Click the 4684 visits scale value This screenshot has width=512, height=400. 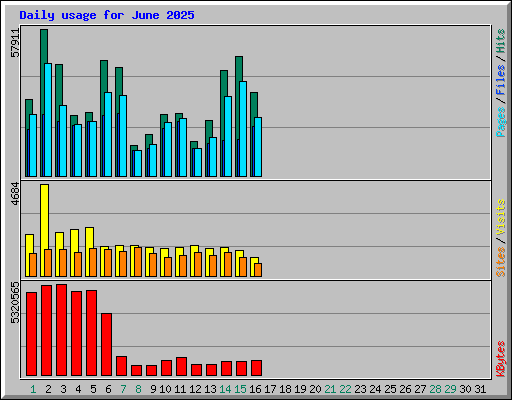click(x=15, y=194)
